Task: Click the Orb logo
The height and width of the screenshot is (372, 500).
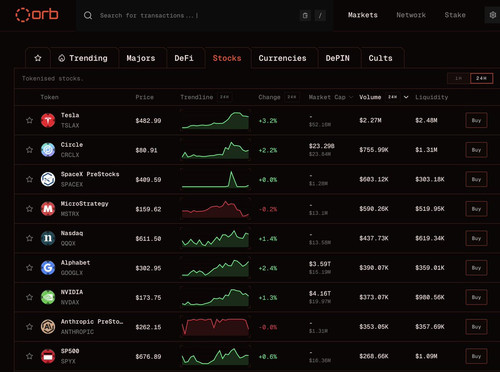Action: [37, 15]
